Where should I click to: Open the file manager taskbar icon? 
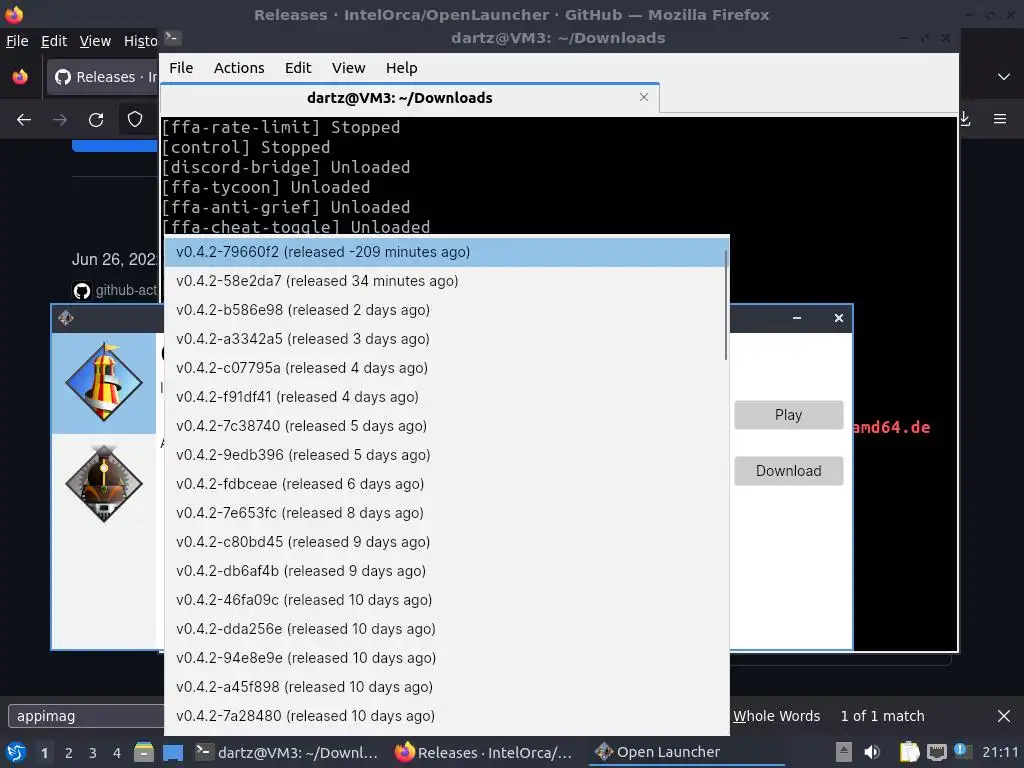(x=144, y=752)
